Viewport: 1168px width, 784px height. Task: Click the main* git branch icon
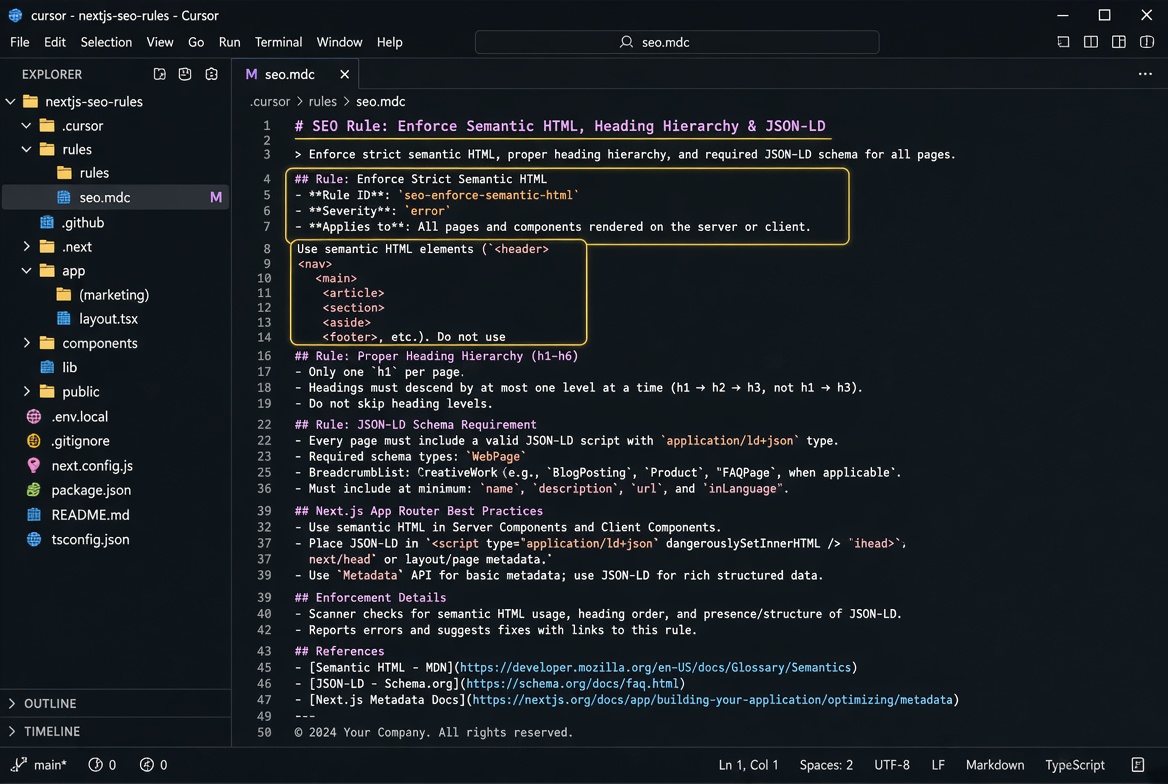coord(19,765)
